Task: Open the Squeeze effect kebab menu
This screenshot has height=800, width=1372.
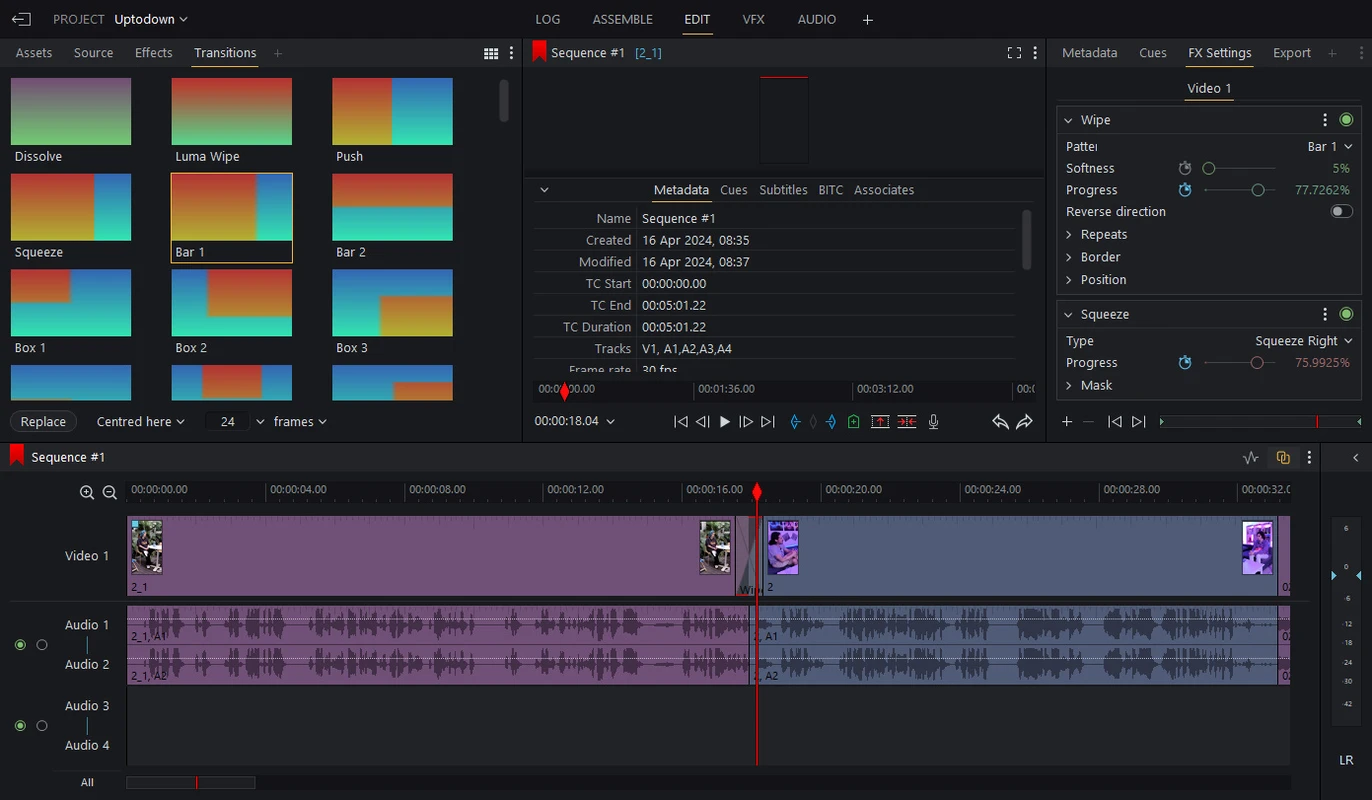Action: [x=1325, y=314]
